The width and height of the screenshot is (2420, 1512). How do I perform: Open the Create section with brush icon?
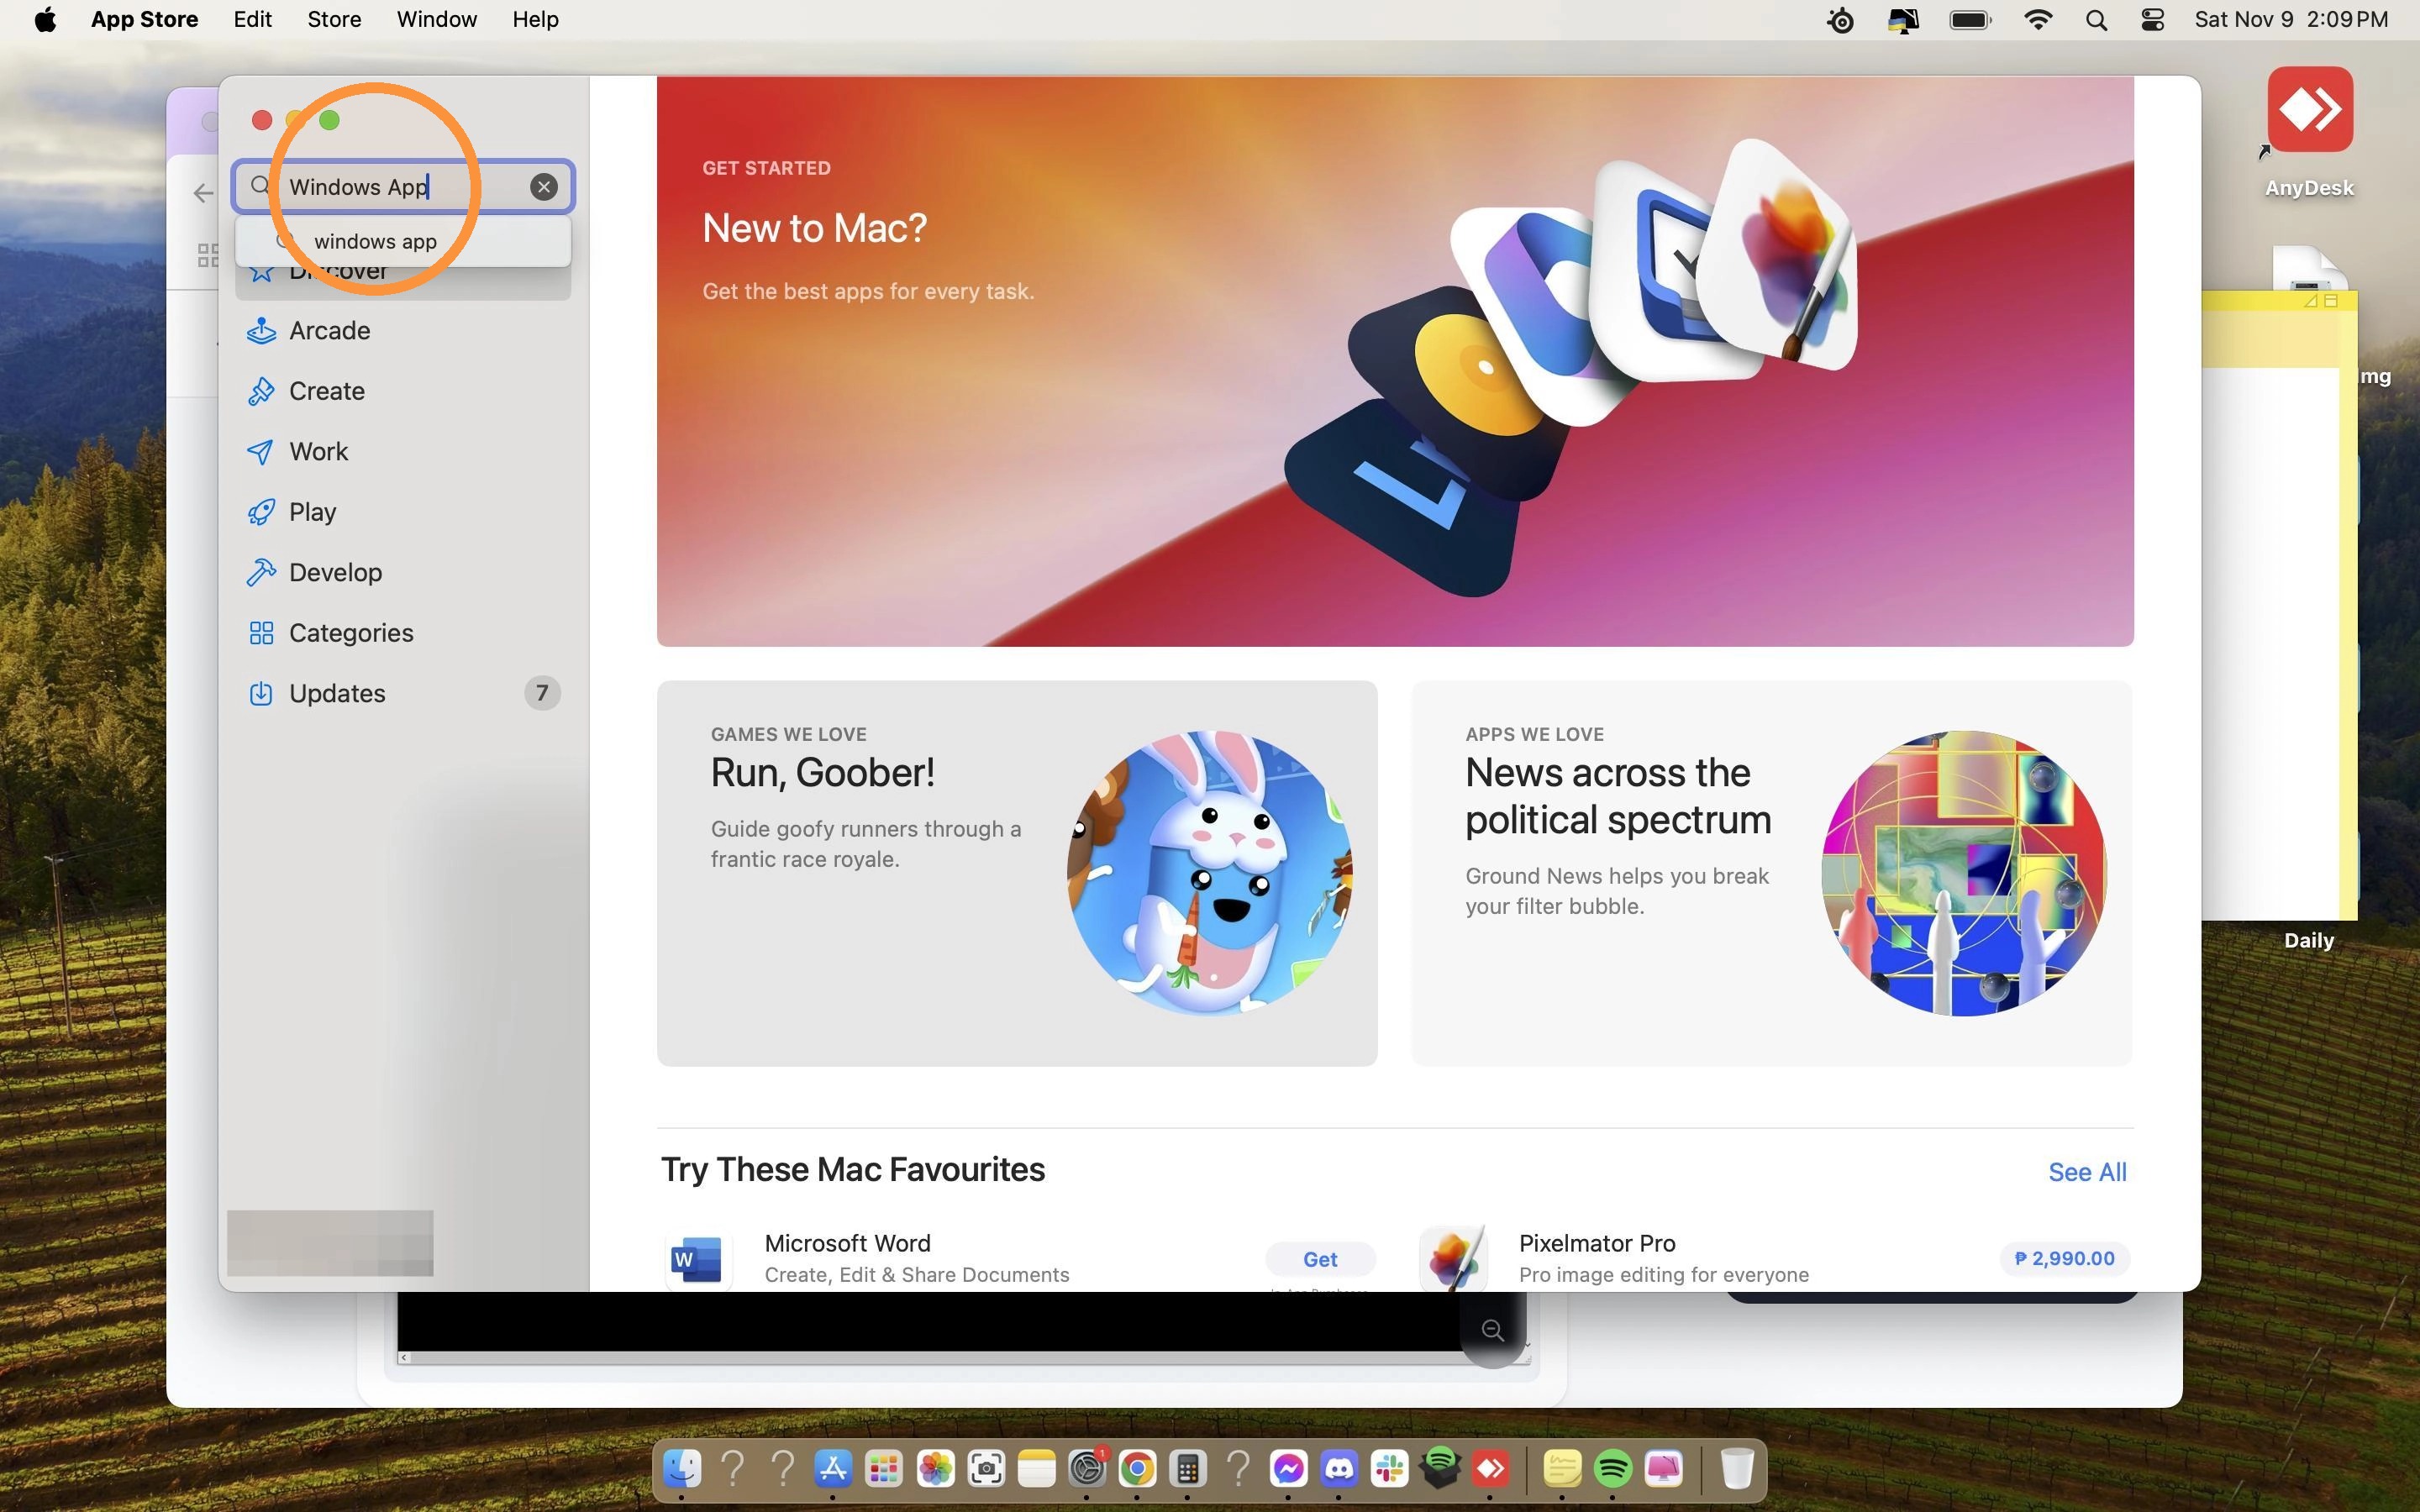coord(403,391)
